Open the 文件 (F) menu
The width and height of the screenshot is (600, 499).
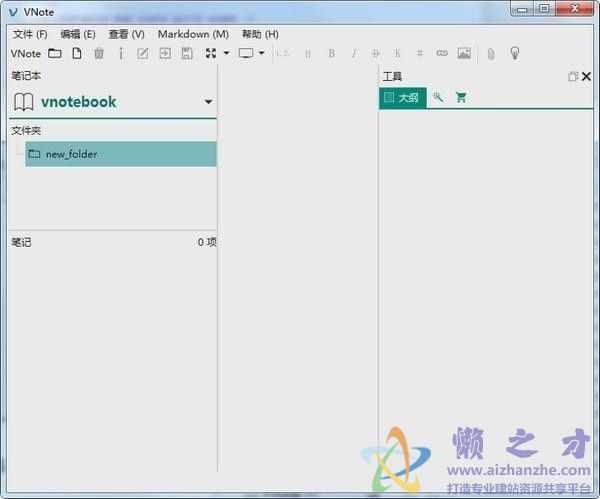[x=30, y=34]
